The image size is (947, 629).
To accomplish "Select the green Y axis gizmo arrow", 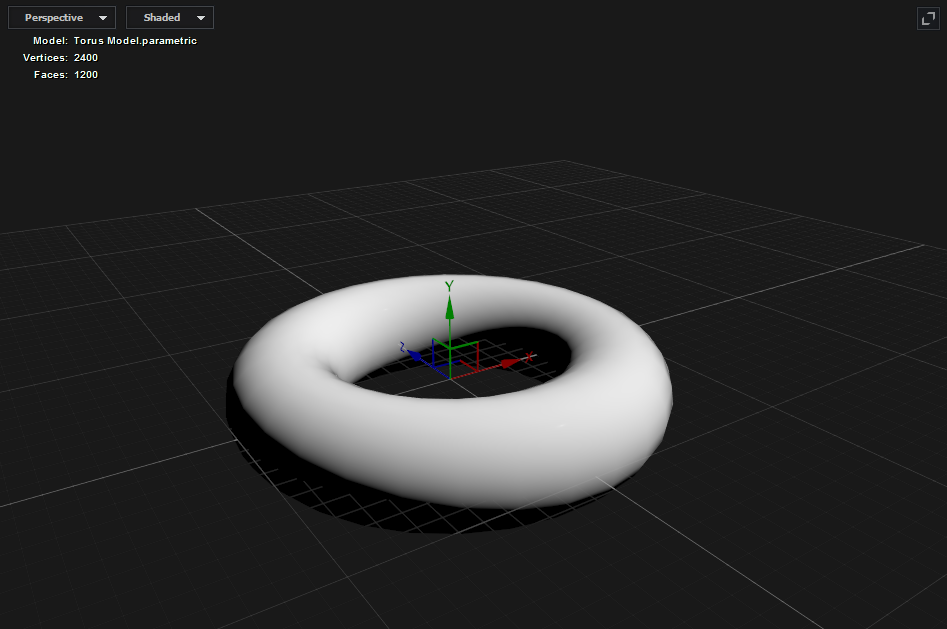I will (449, 308).
